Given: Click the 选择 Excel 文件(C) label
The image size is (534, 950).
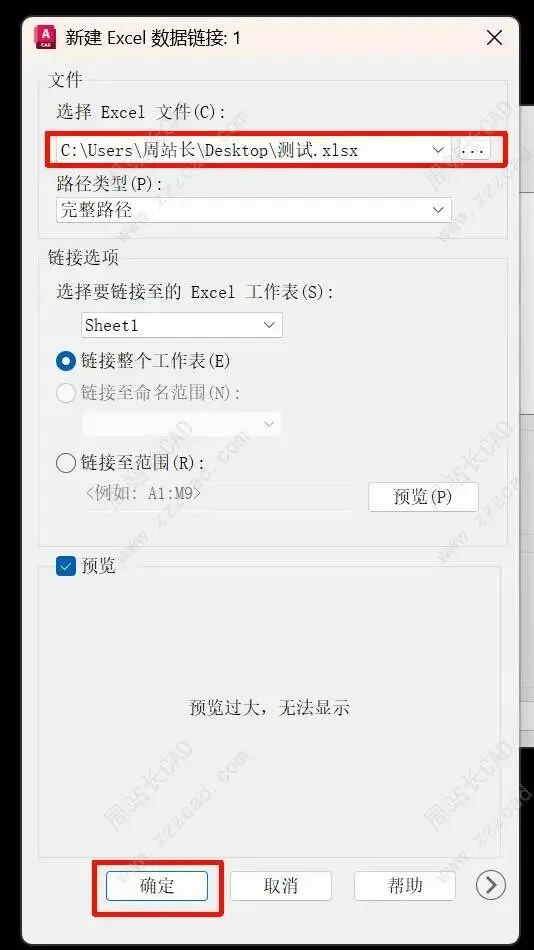Looking at the screenshot, I should (141, 112).
